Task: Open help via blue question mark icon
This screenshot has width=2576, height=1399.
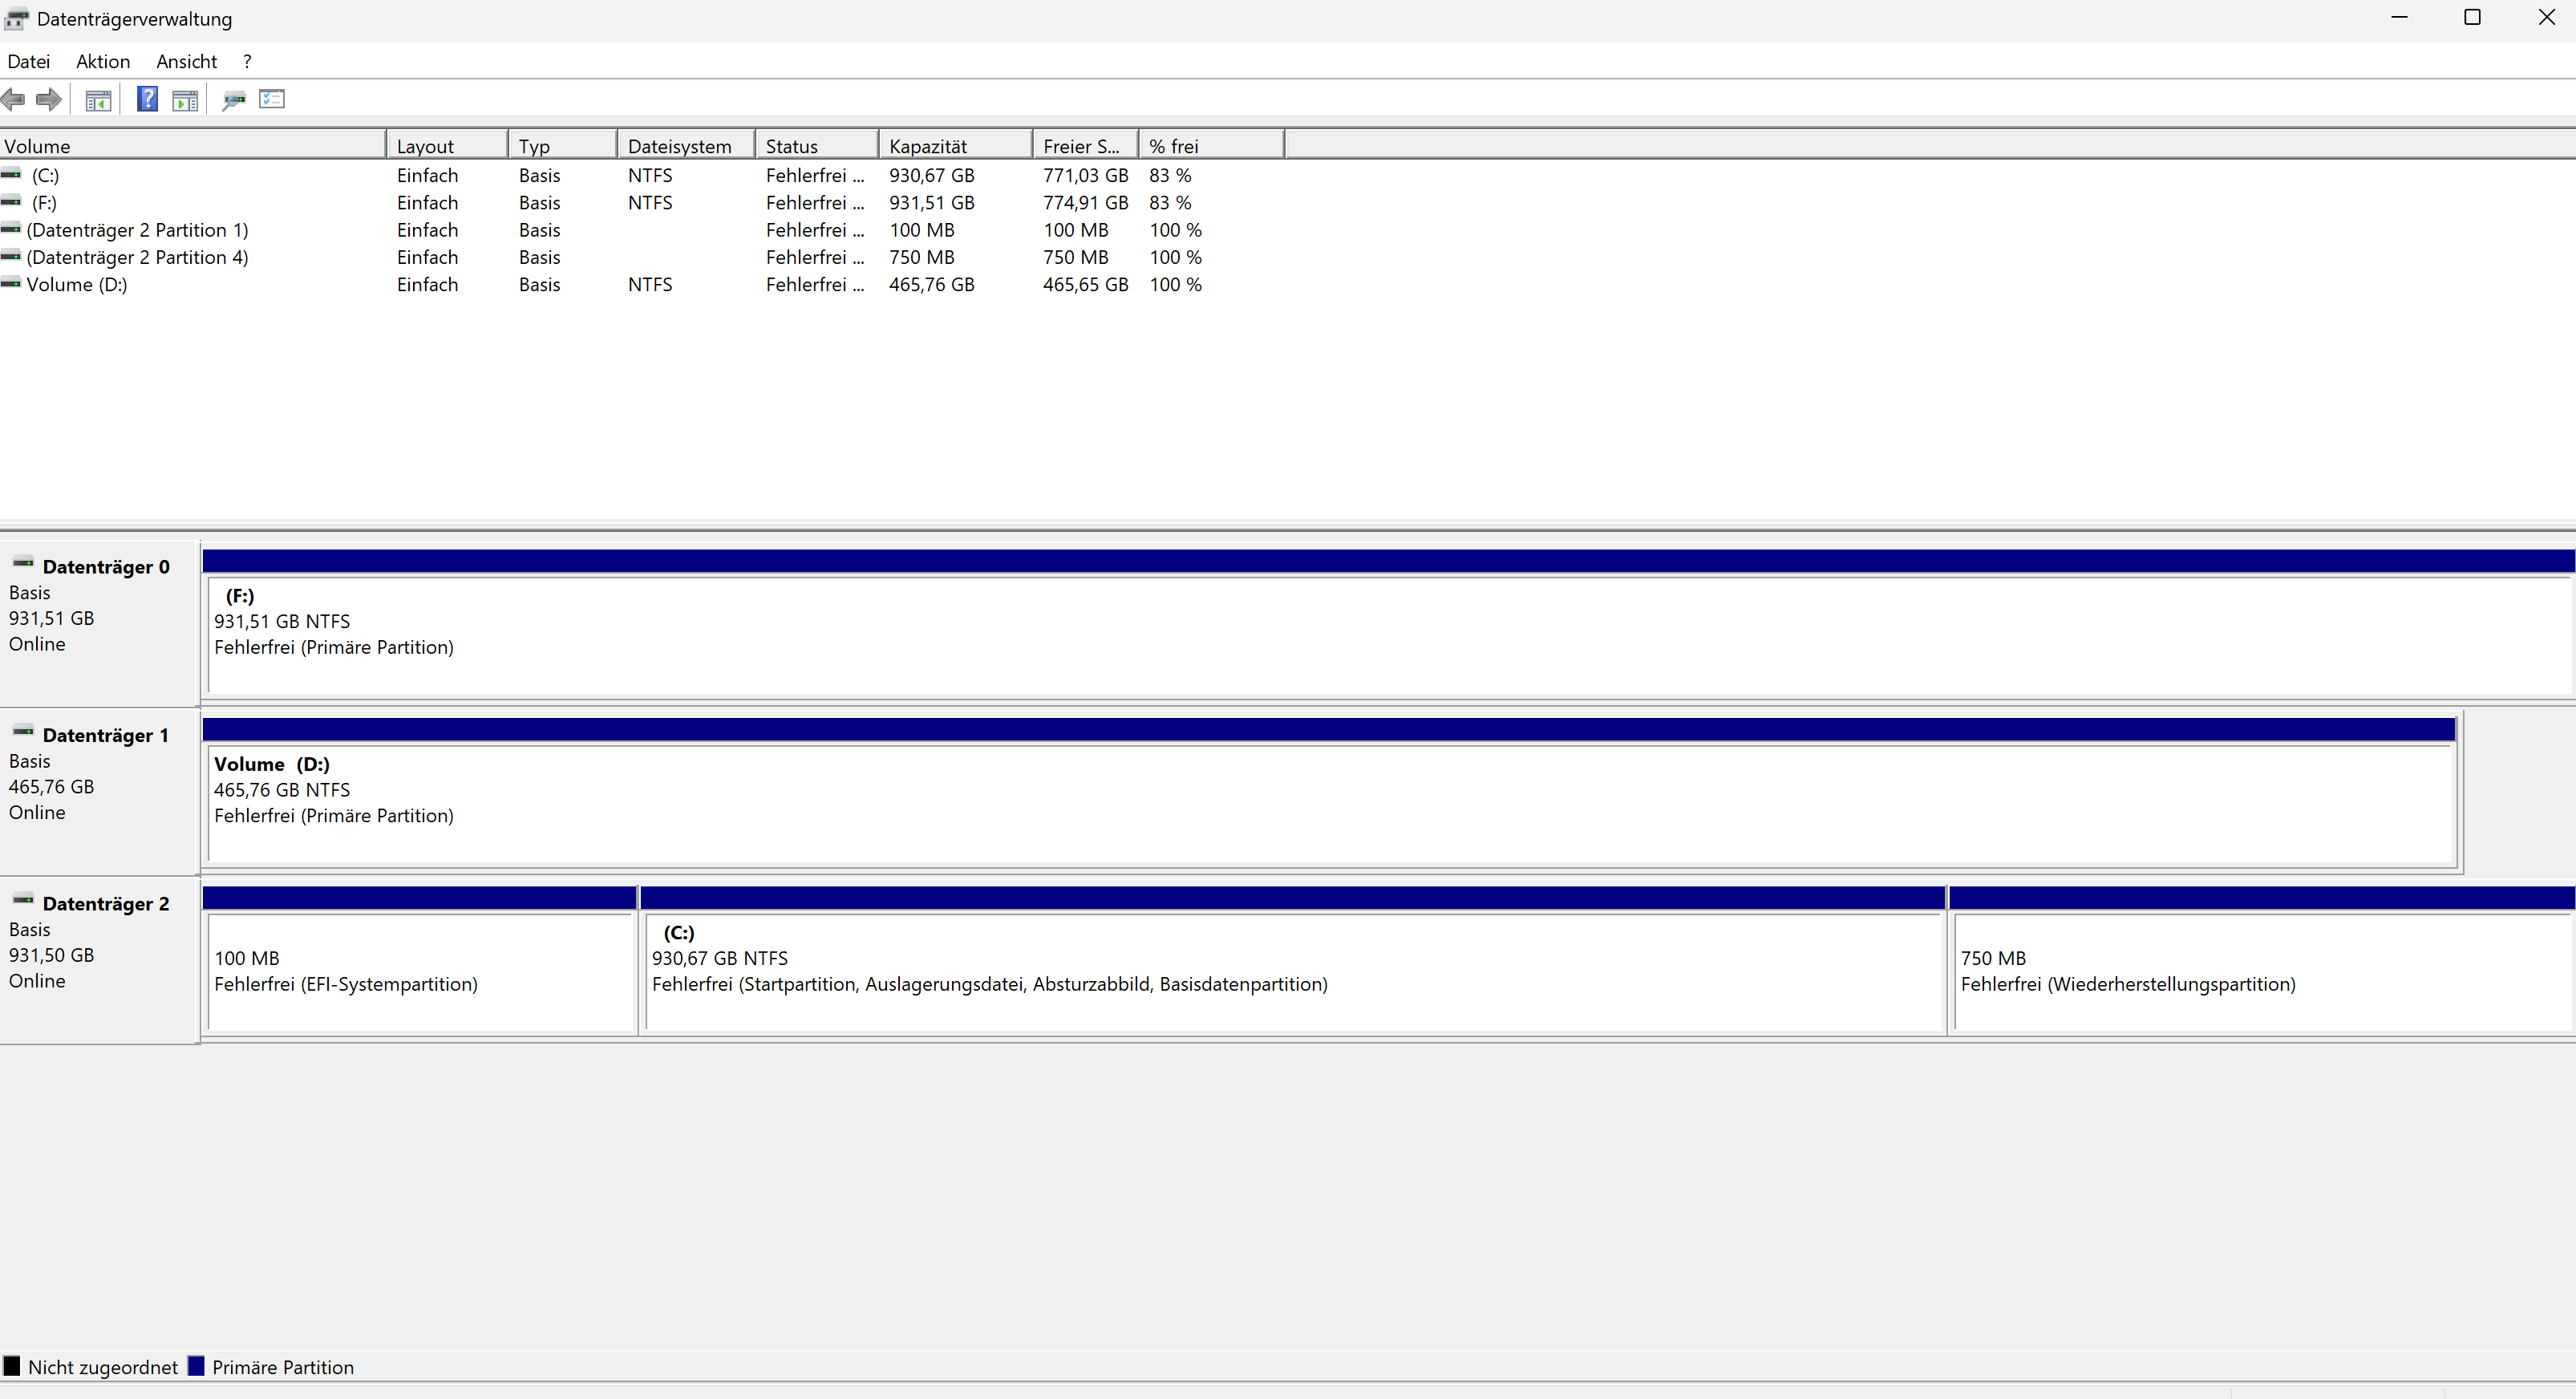Action: click(147, 99)
